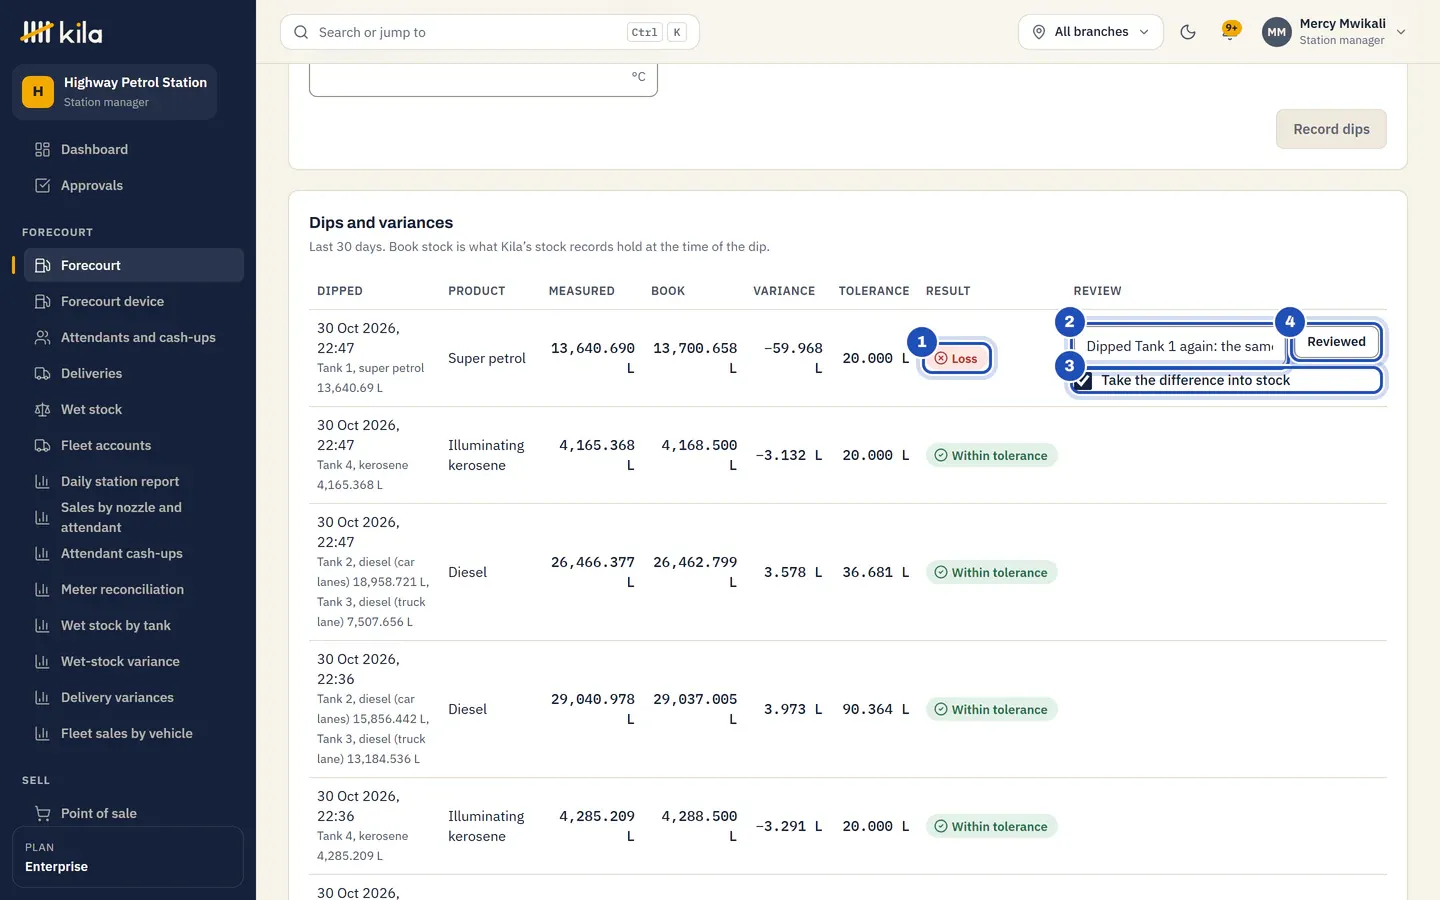Screen dimensions: 1440x900
Task: Click the temperature °C input field
Action: tap(483, 79)
